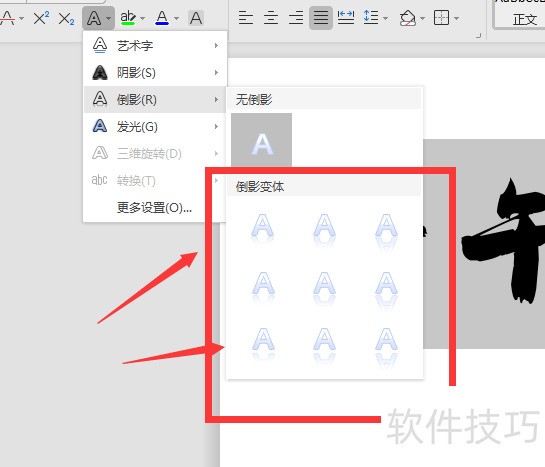Image resolution: width=545 pixels, height=467 pixels.
Task: Open shading fill color dropdown
Action: tap(423, 18)
